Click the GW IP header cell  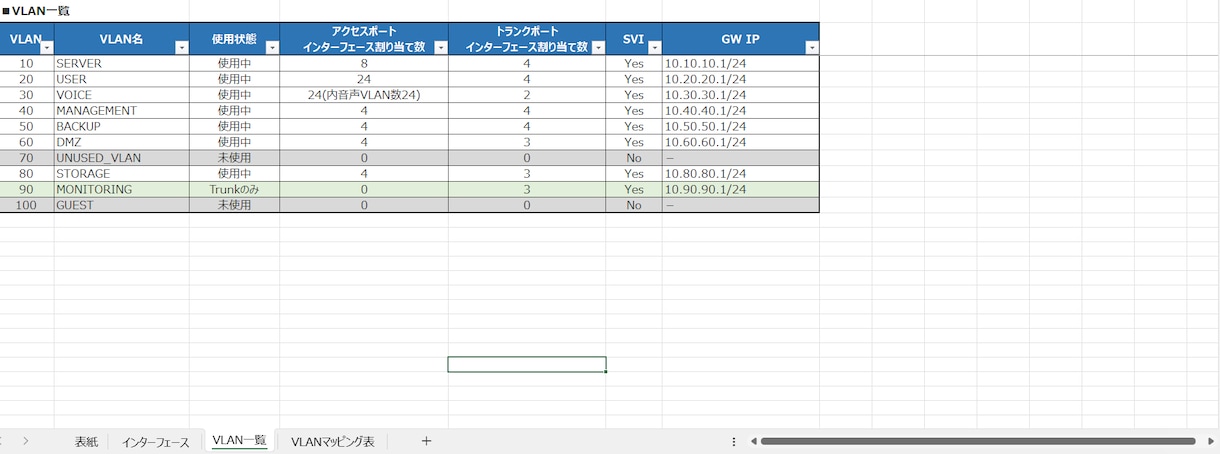click(740, 39)
